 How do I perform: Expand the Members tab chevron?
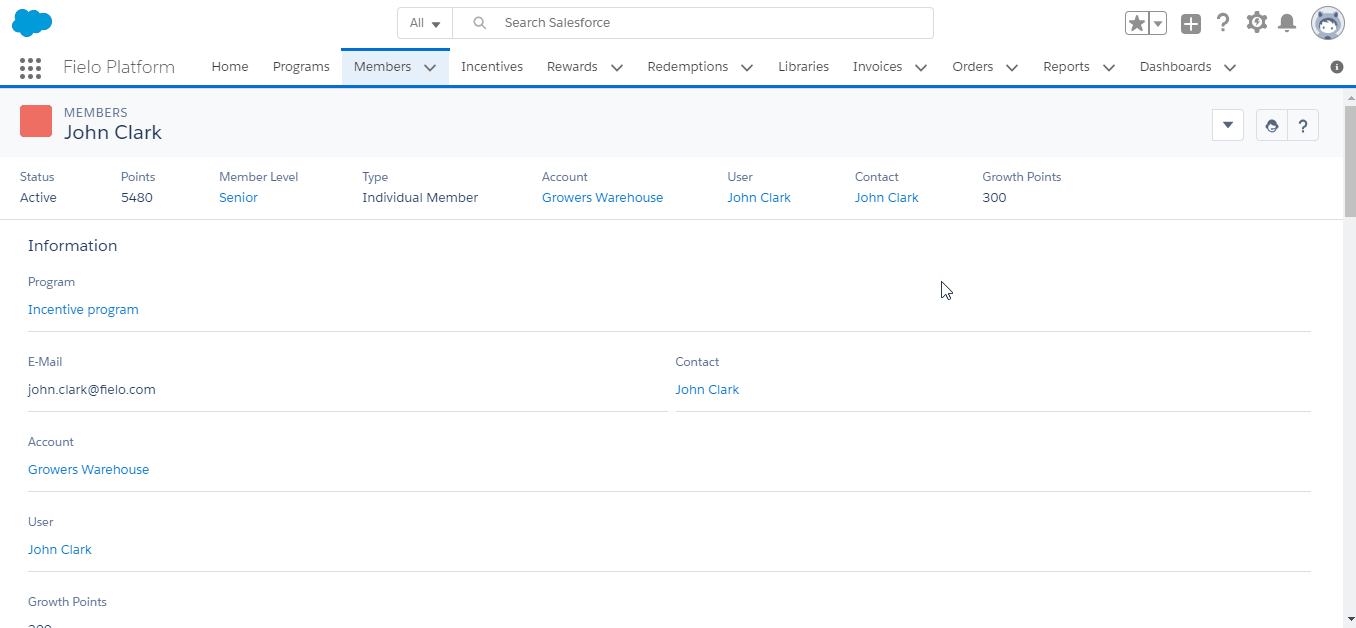[x=430, y=67]
